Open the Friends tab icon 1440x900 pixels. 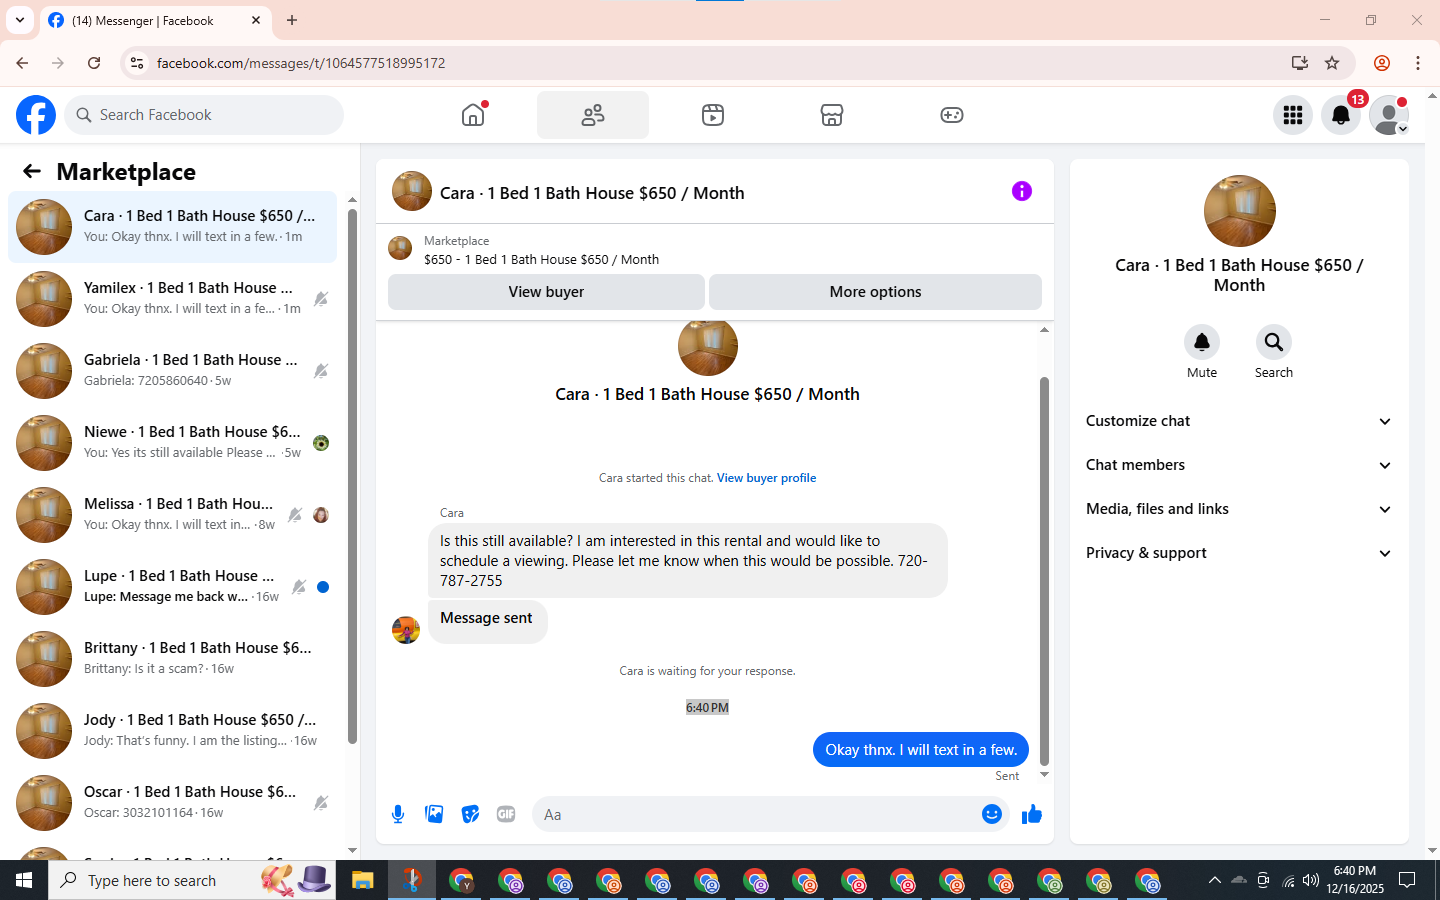click(593, 115)
